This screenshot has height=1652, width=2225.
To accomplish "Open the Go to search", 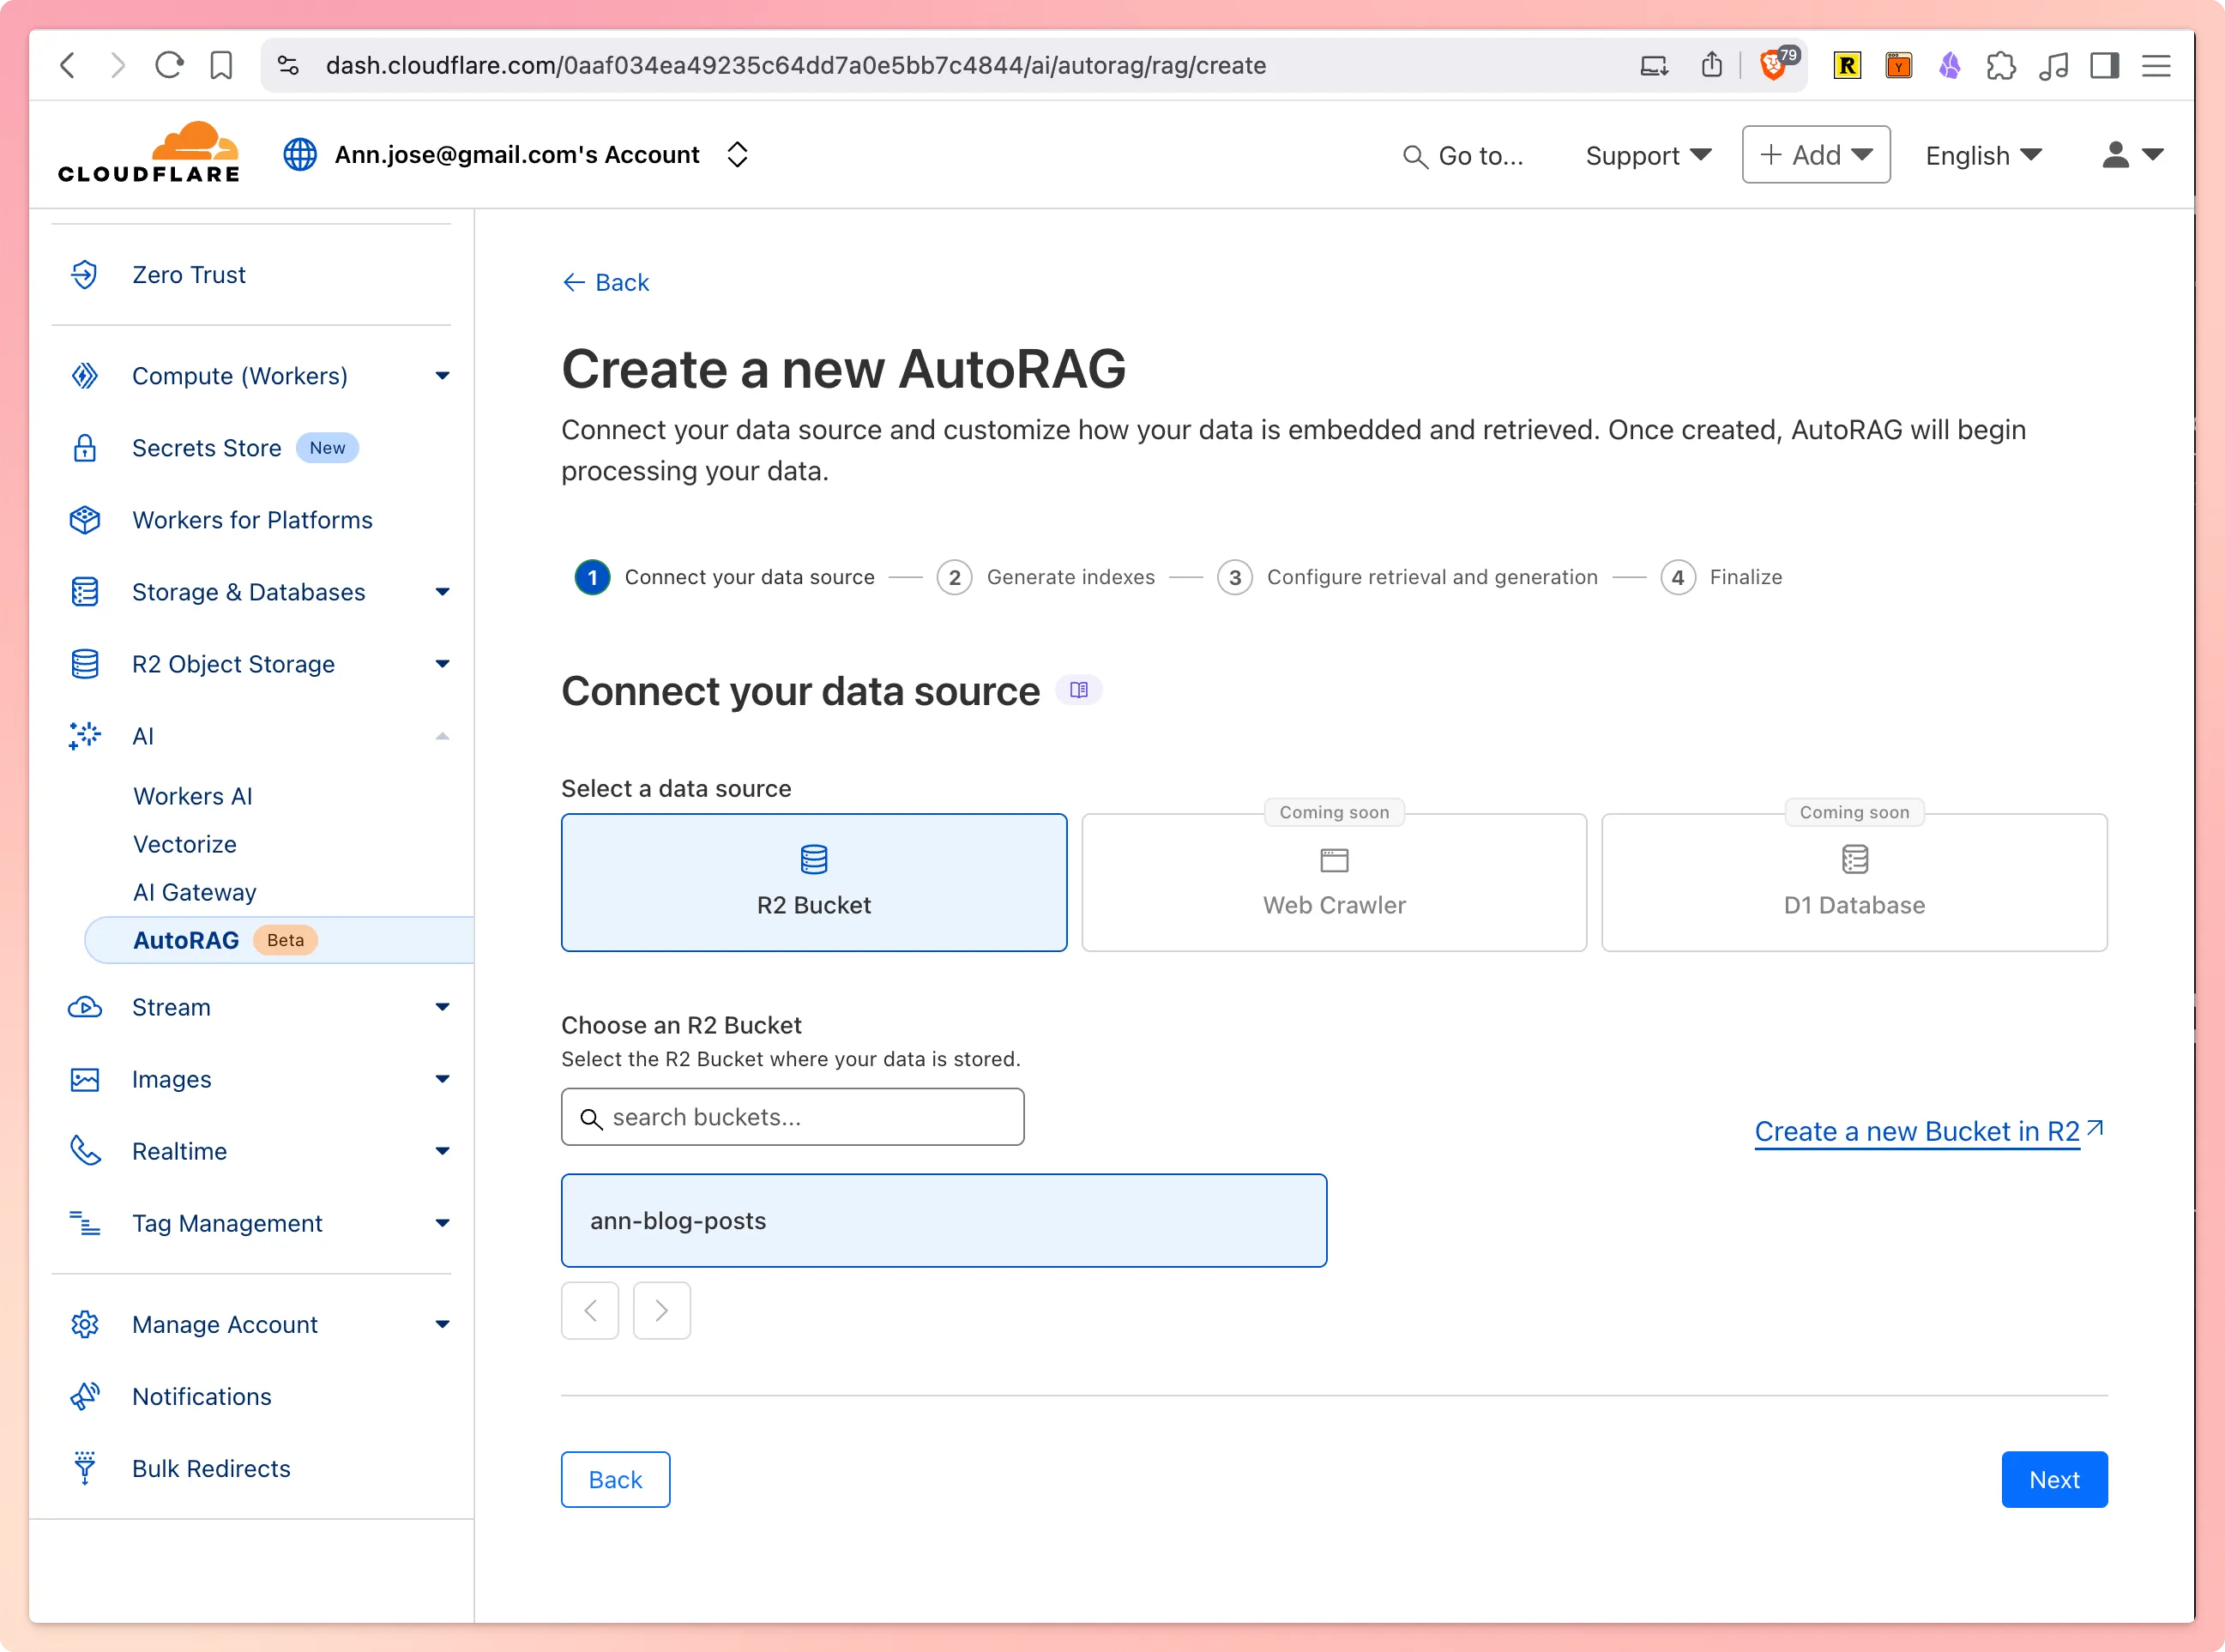I will (1464, 155).
